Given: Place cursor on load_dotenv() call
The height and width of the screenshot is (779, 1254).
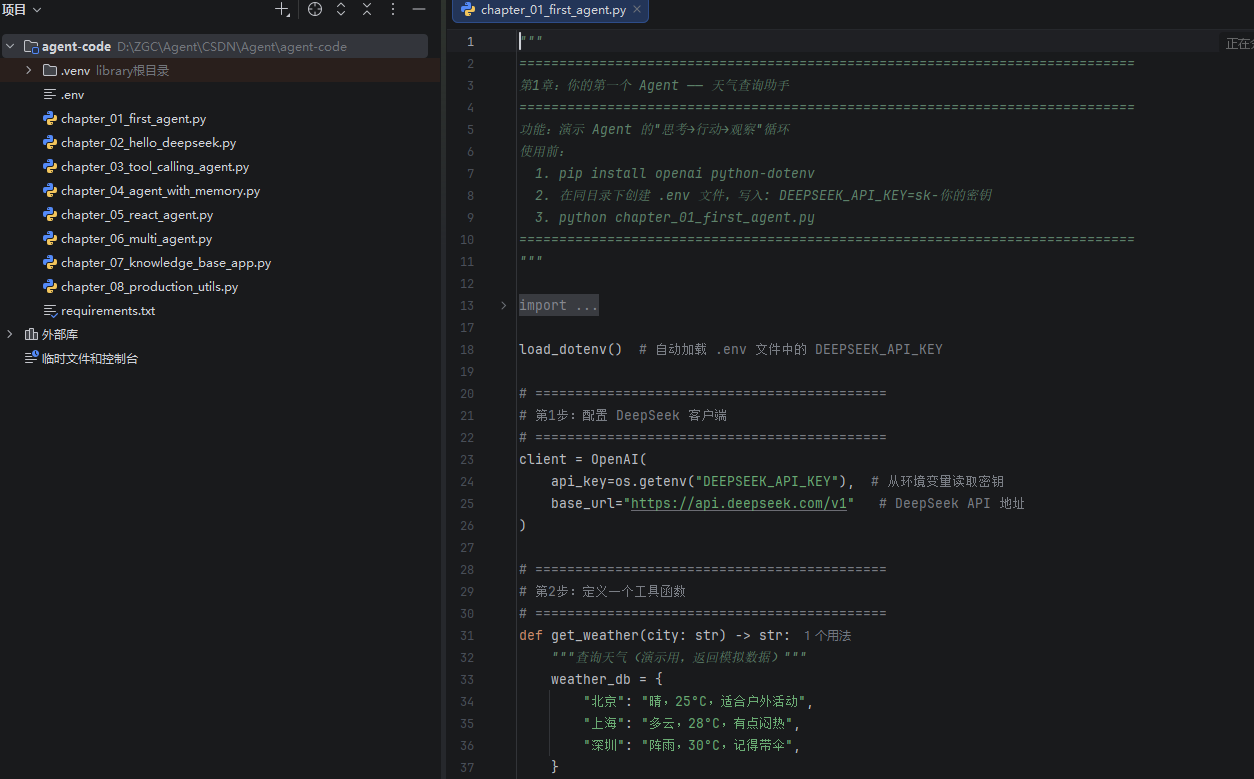Looking at the screenshot, I should (x=570, y=350).
